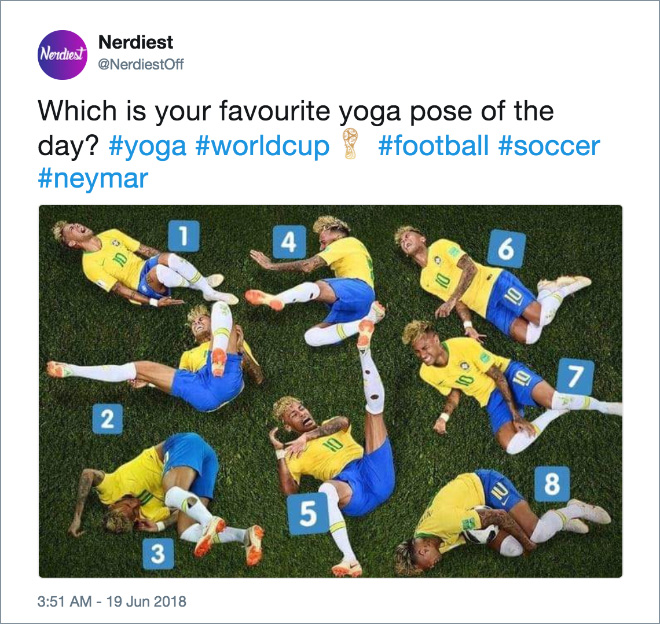Viewport: 660px width, 624px height.
Task: Click the blue number 2 badge
Action: coord(107,419)
